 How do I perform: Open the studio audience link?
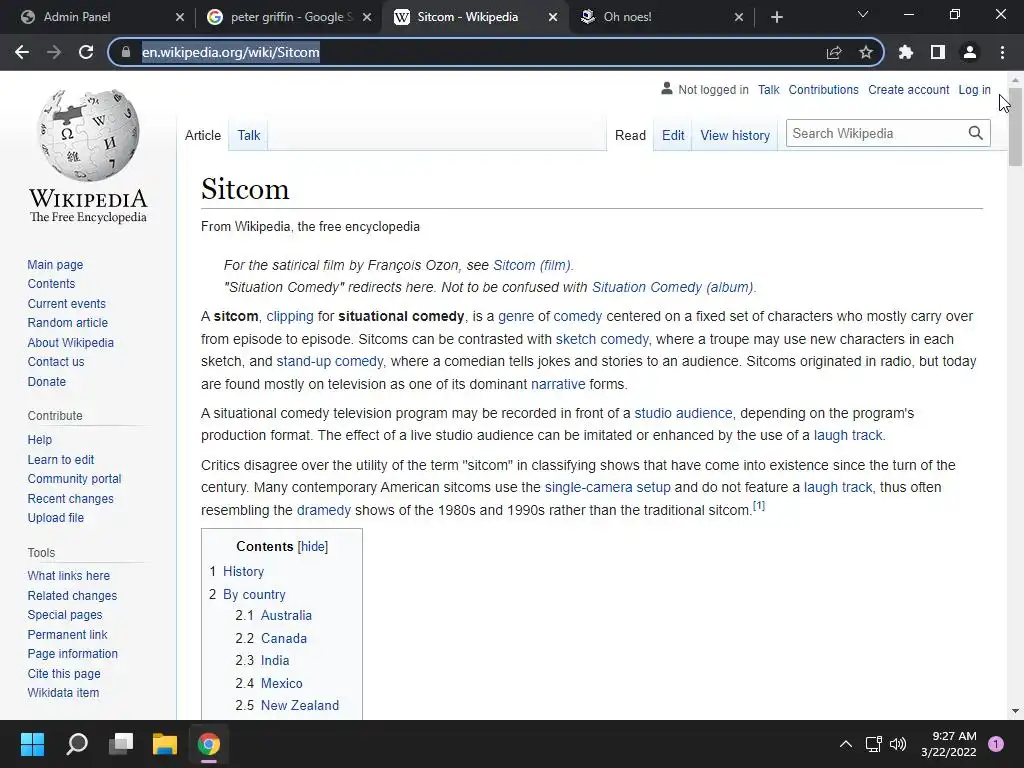(683, 413)
